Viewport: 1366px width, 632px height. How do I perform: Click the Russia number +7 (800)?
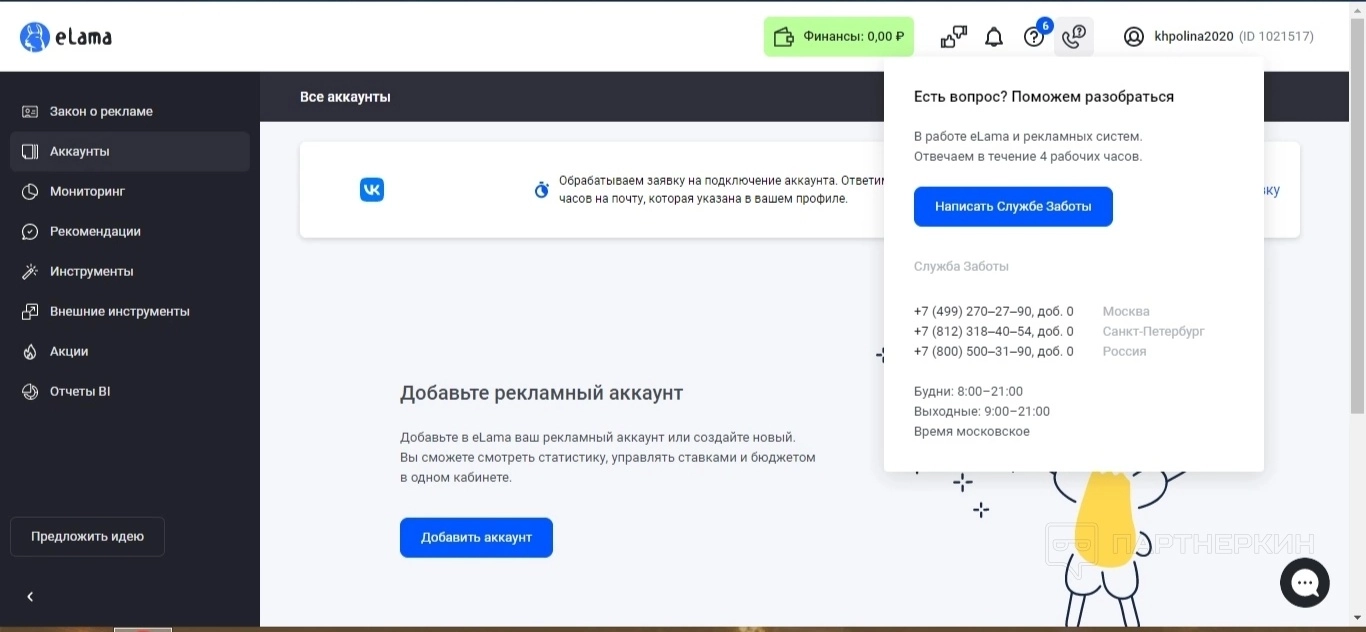(x=994, y=352)
